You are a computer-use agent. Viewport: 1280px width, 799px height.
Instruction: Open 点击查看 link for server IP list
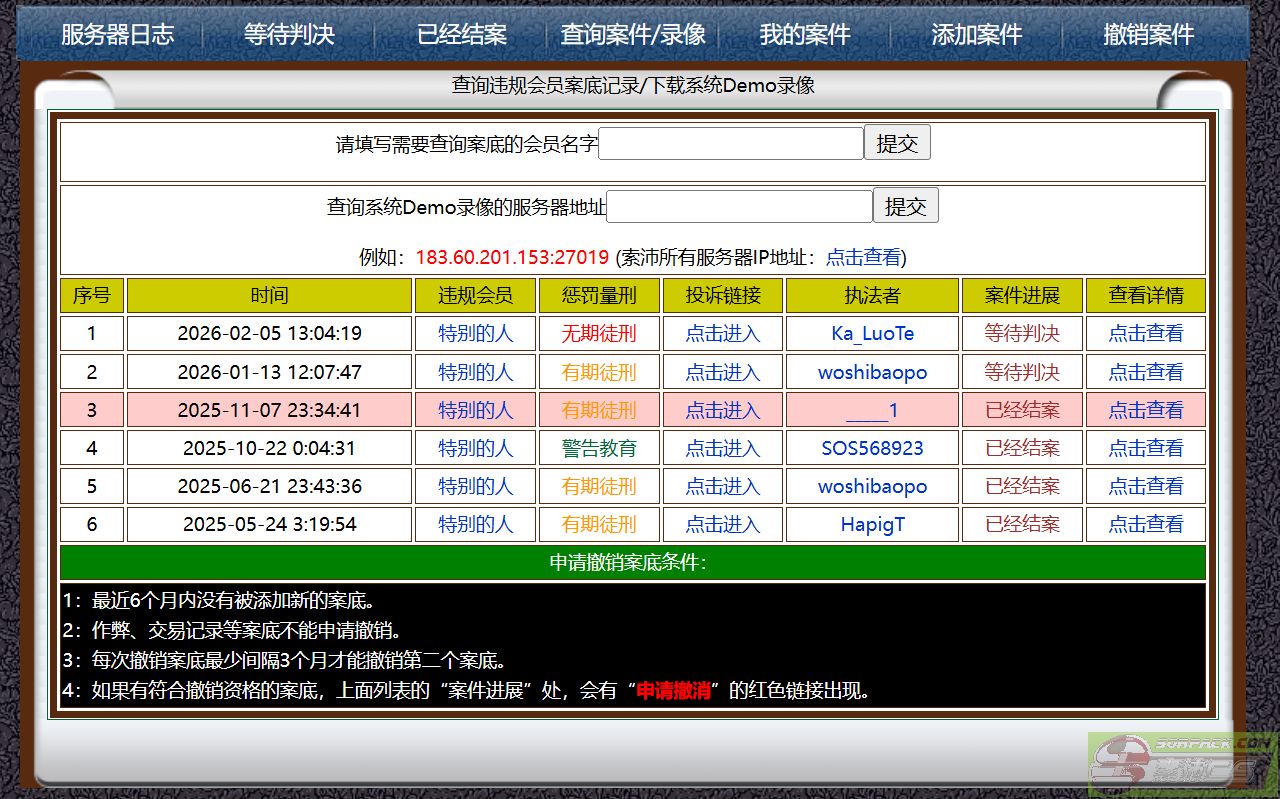tap(863, 257)
